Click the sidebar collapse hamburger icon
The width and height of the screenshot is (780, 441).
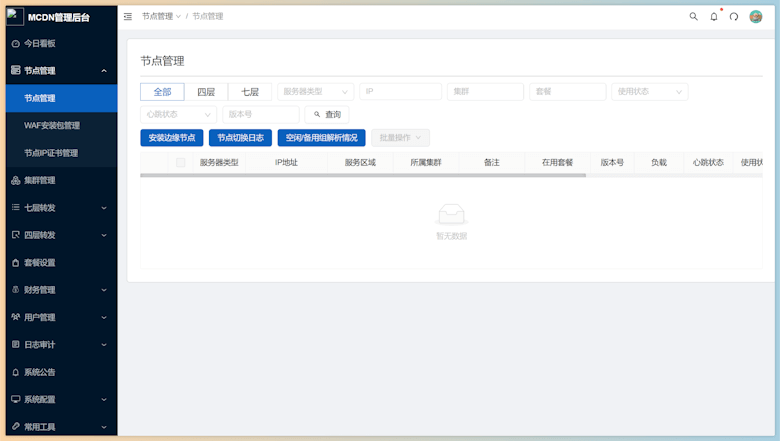(128, 16)
